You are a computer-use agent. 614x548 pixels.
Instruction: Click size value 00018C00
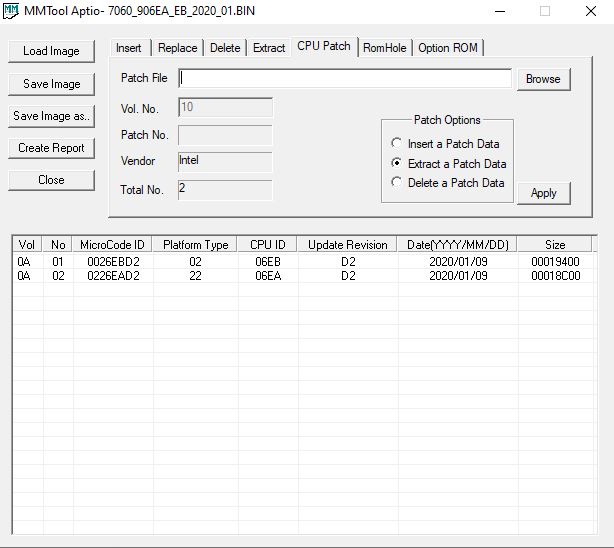(x=556, y=276)
